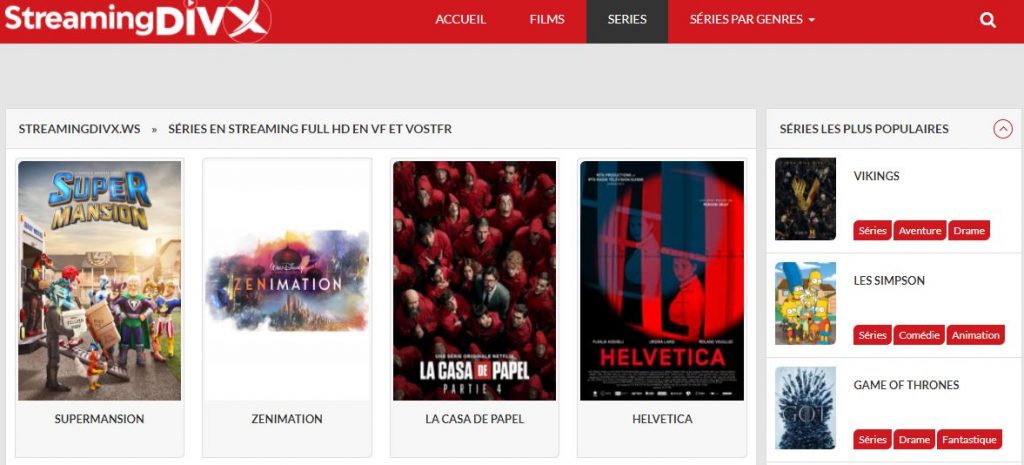
Task: Click the Game of Thrones sidebar thumbnail
Action: (x=805, y=407)
